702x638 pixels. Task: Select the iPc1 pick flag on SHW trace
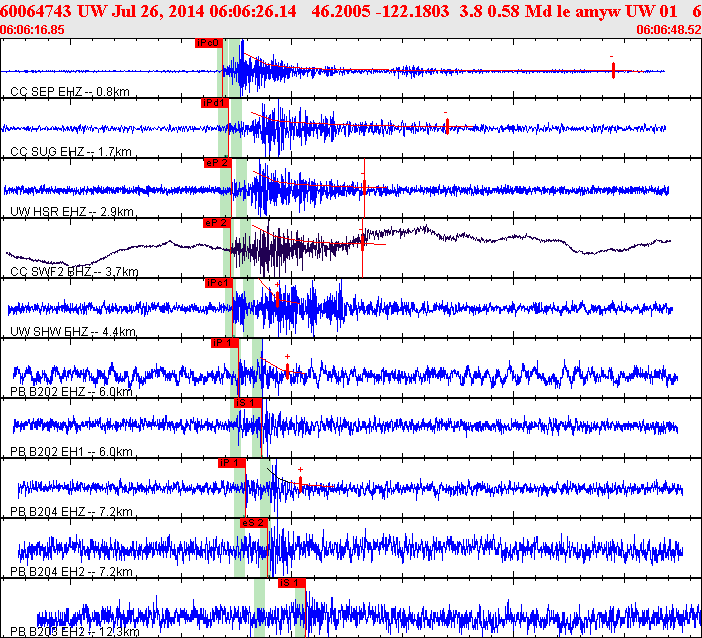219,283
